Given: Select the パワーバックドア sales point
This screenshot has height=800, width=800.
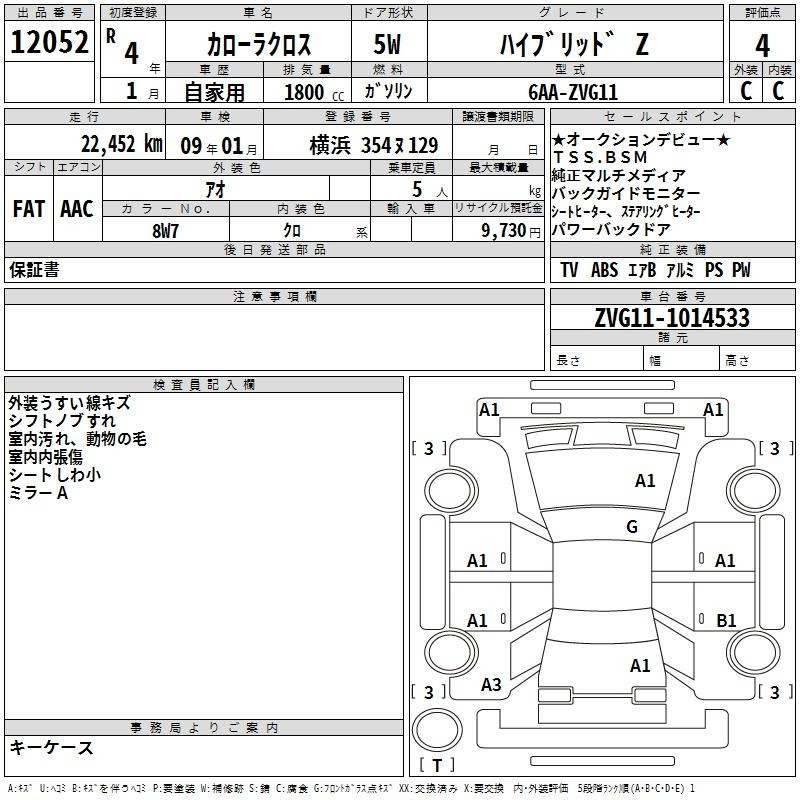Looking at the screenshot, I should (x=611, y=230).
